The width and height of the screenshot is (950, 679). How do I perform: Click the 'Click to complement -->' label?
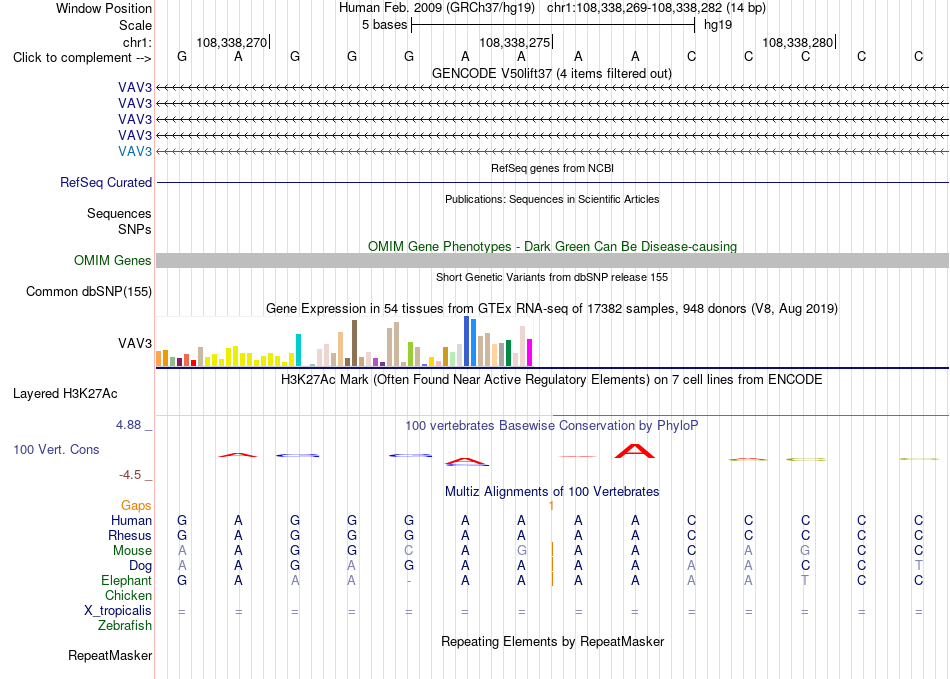click(82, 58)
